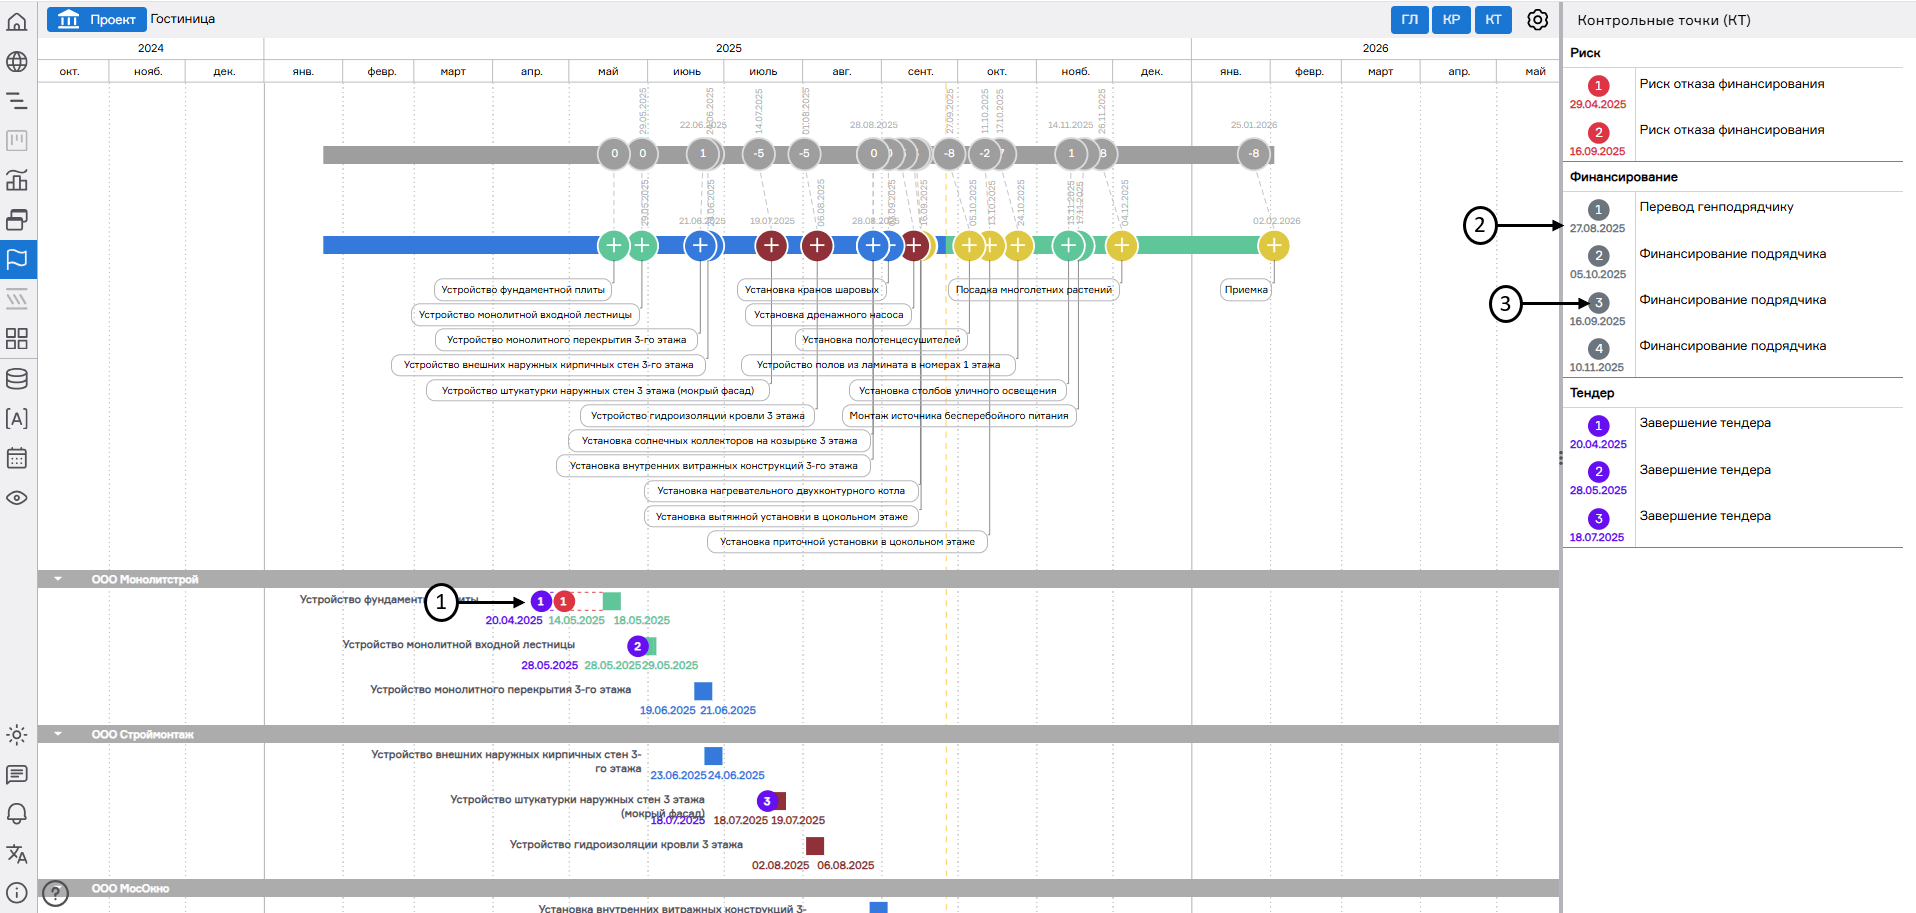
Task: Open the comments chat icon
Action: [x=17, y=775]
